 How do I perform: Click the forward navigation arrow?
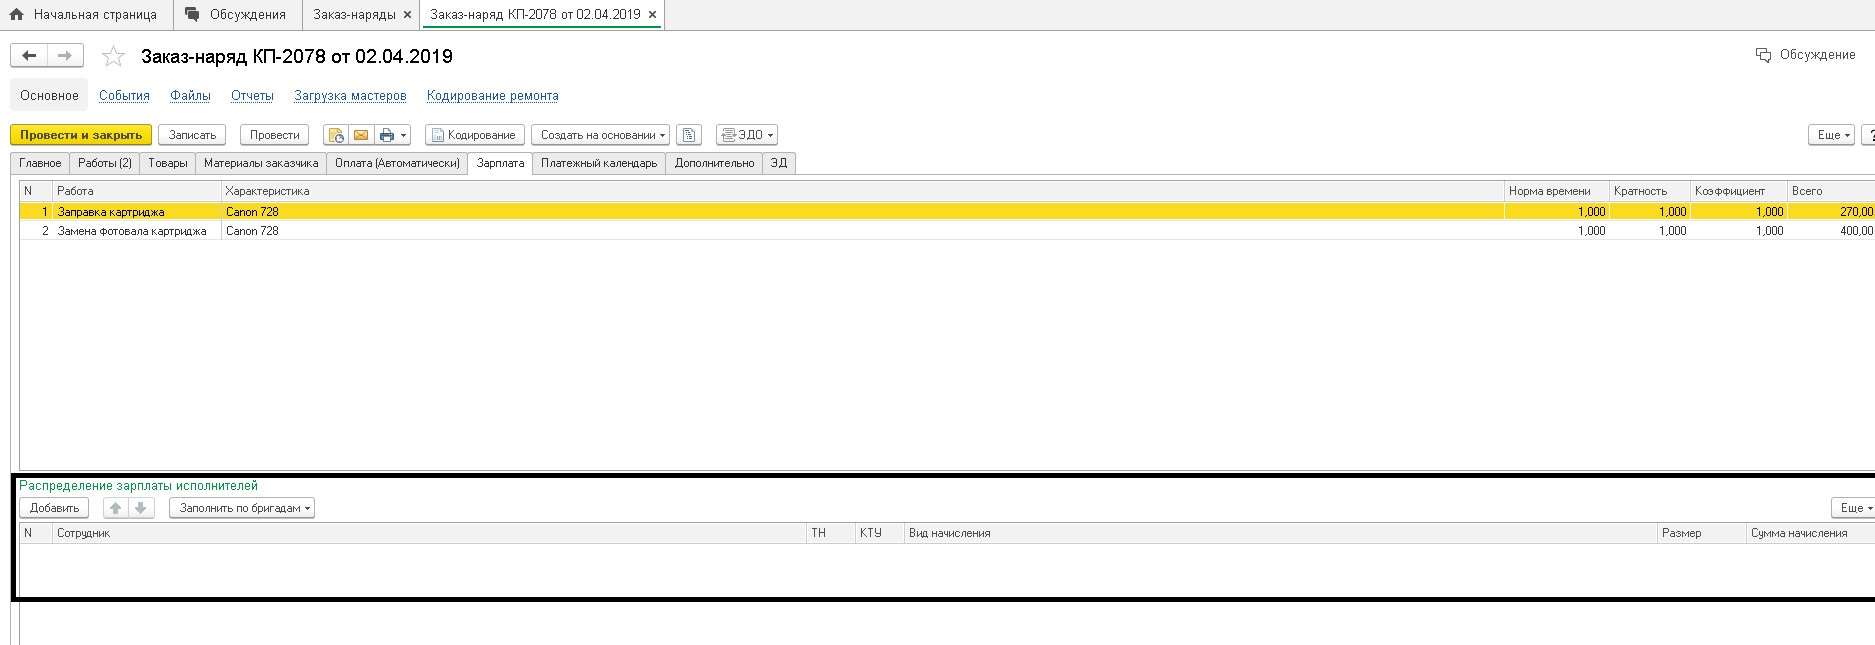65,56
